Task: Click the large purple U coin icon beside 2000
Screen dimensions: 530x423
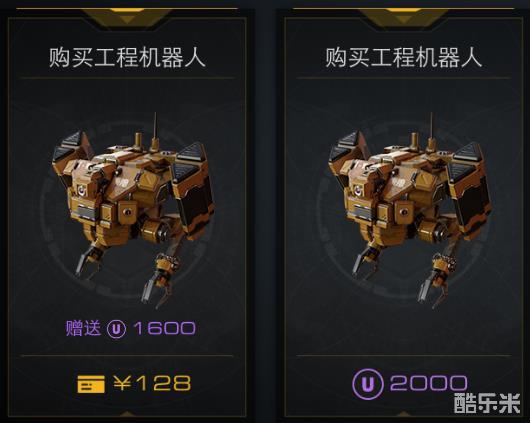Action: tap(368, 384)
